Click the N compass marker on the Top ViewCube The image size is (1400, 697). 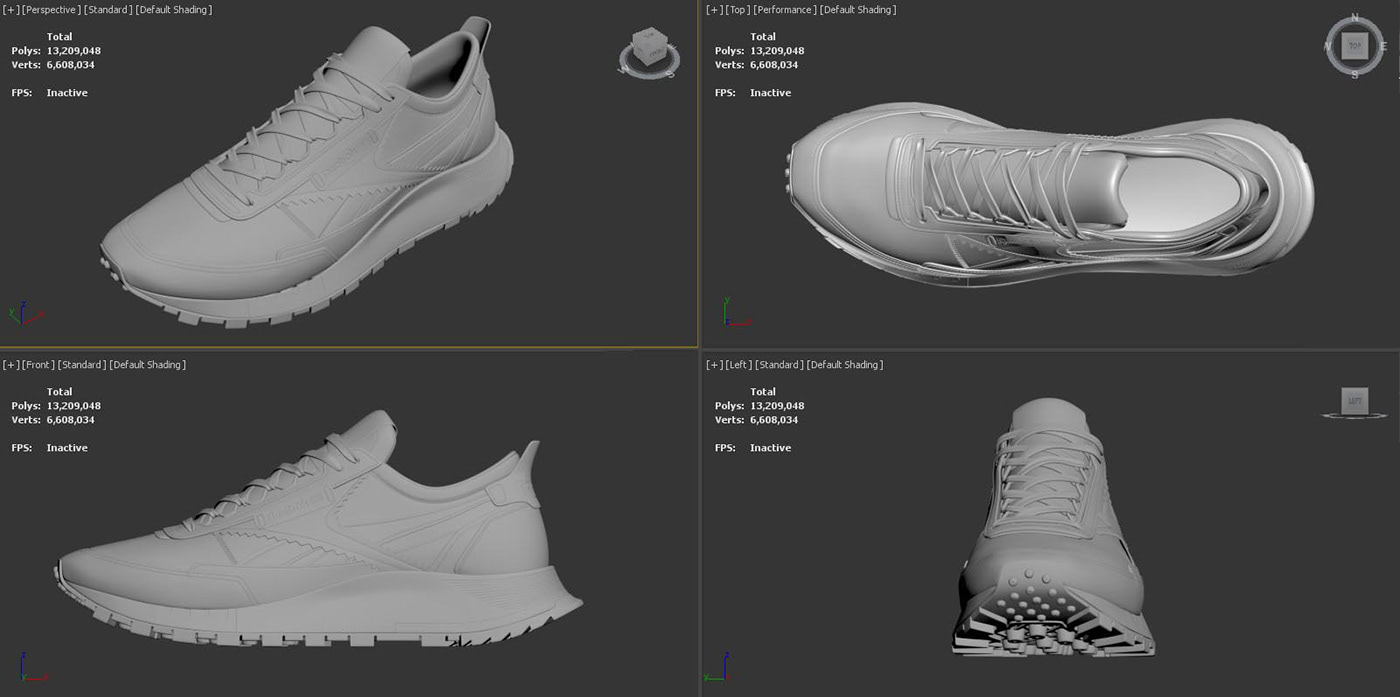pos(1354,18)
